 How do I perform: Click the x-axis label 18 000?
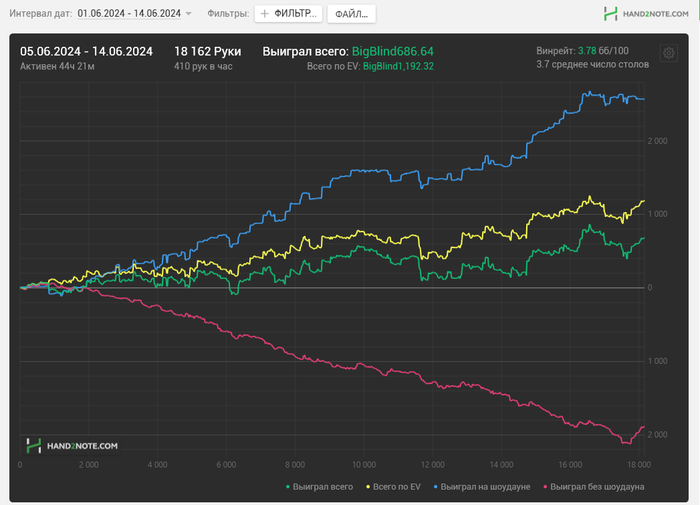tap(639, 465)
